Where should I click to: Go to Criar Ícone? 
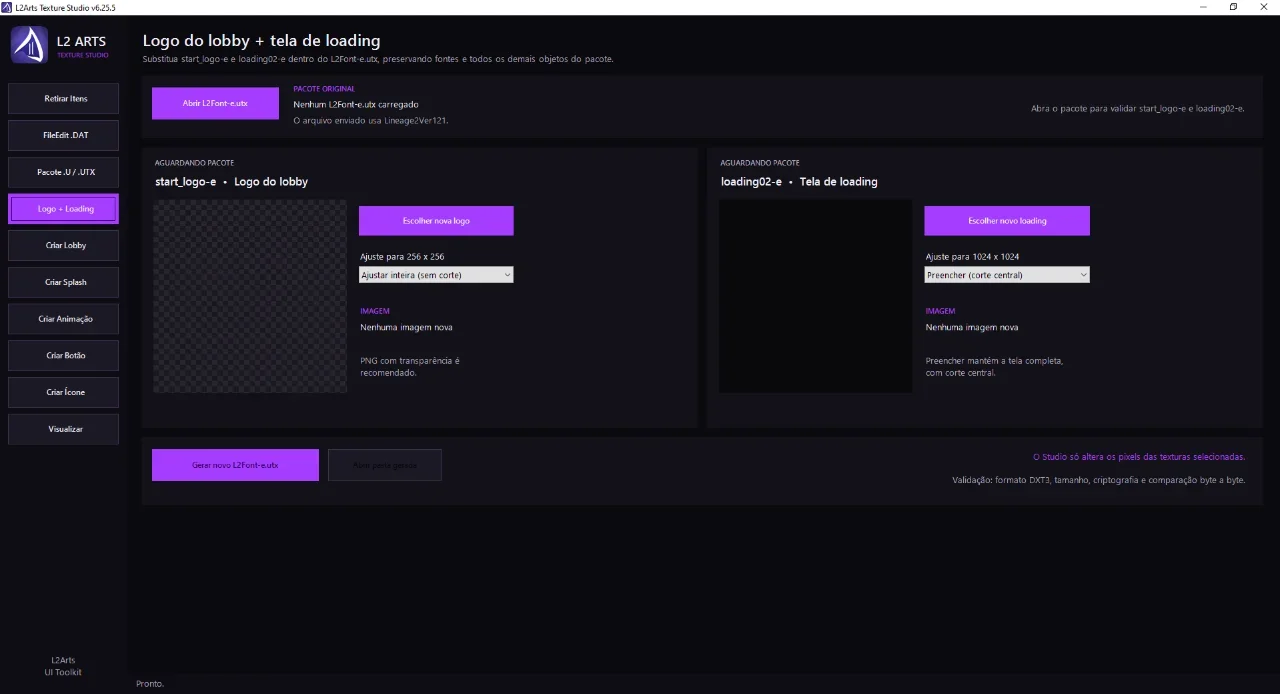coord(64,392)
